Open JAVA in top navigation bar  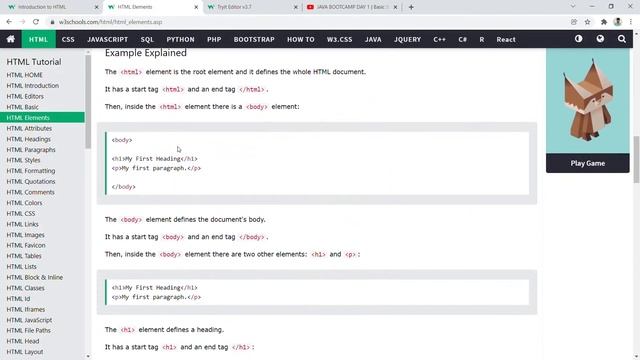point(373,39)
